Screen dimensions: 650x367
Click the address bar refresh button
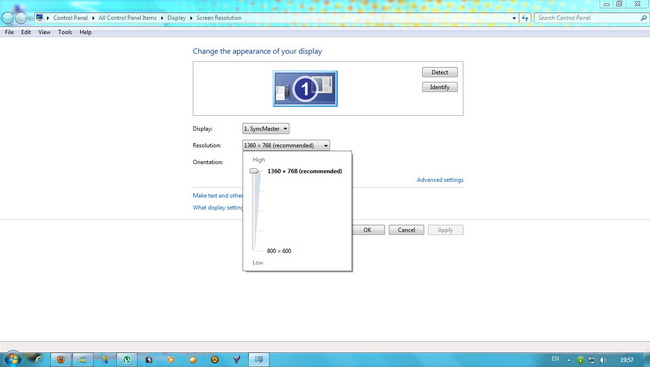click(525, 18)
